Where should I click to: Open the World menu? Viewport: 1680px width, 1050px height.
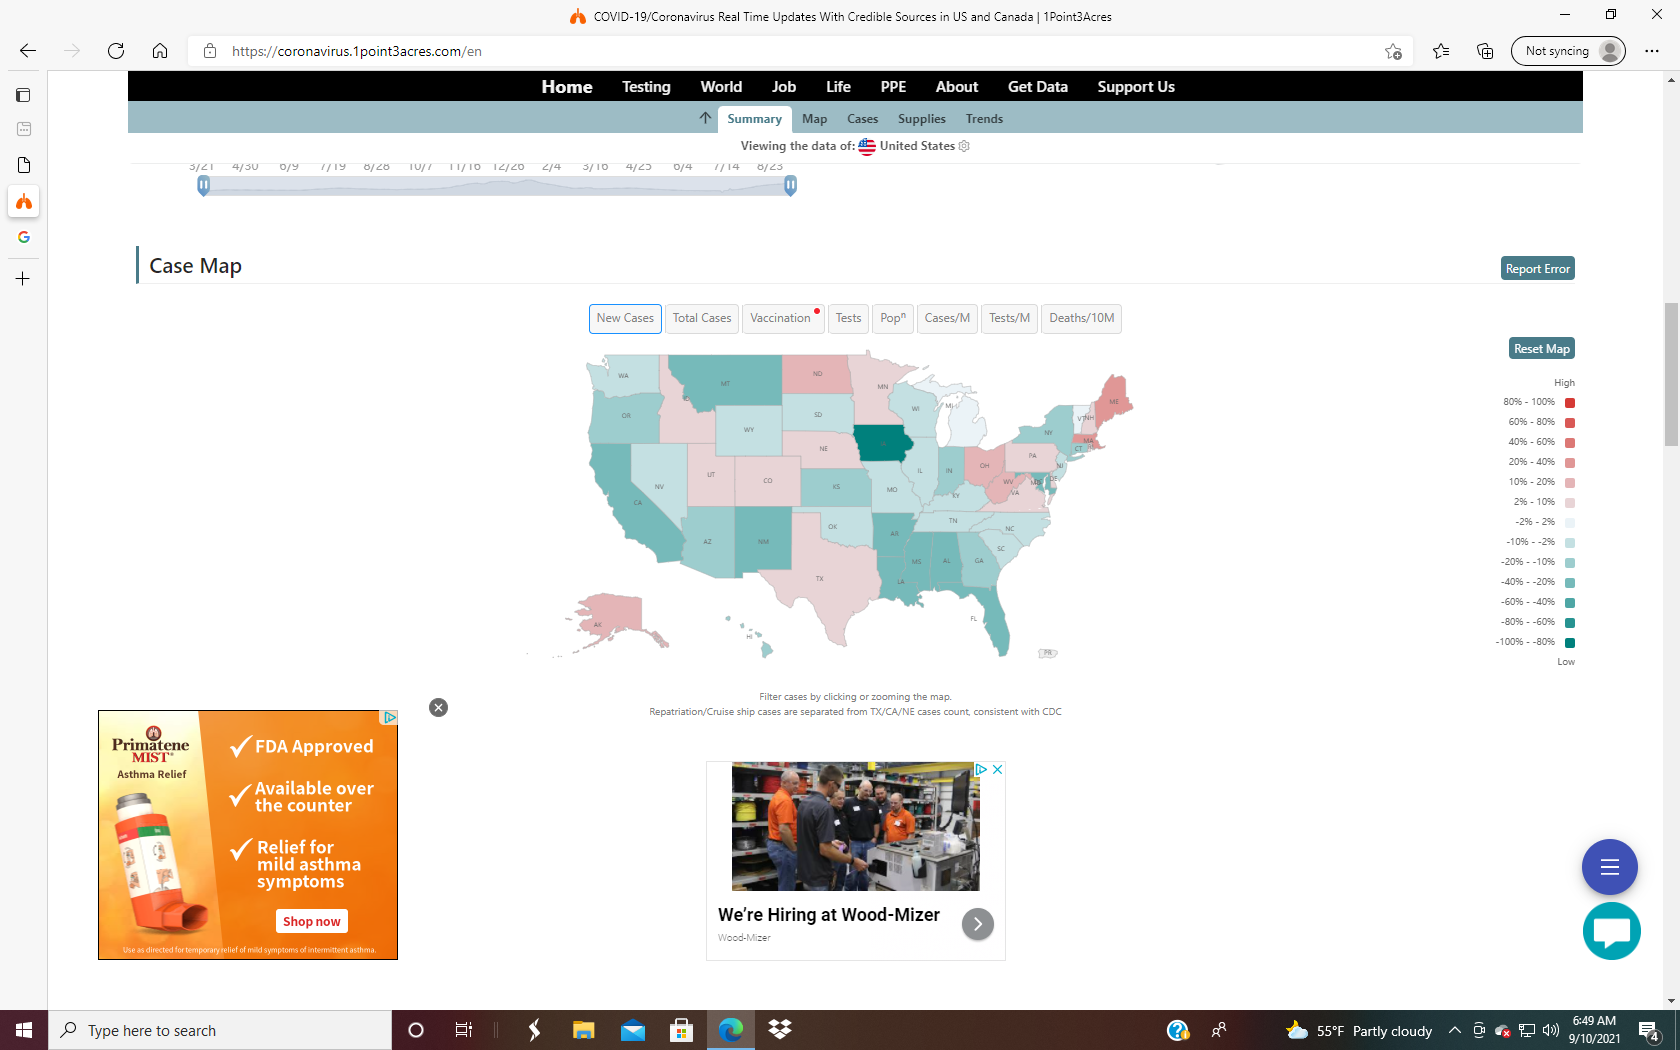[721, 87]
